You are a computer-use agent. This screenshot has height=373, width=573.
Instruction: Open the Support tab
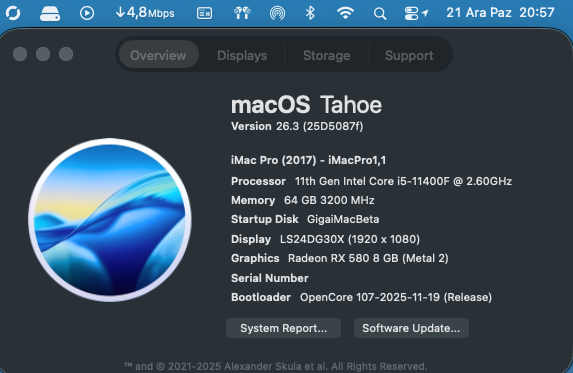[x=409, y=55]
